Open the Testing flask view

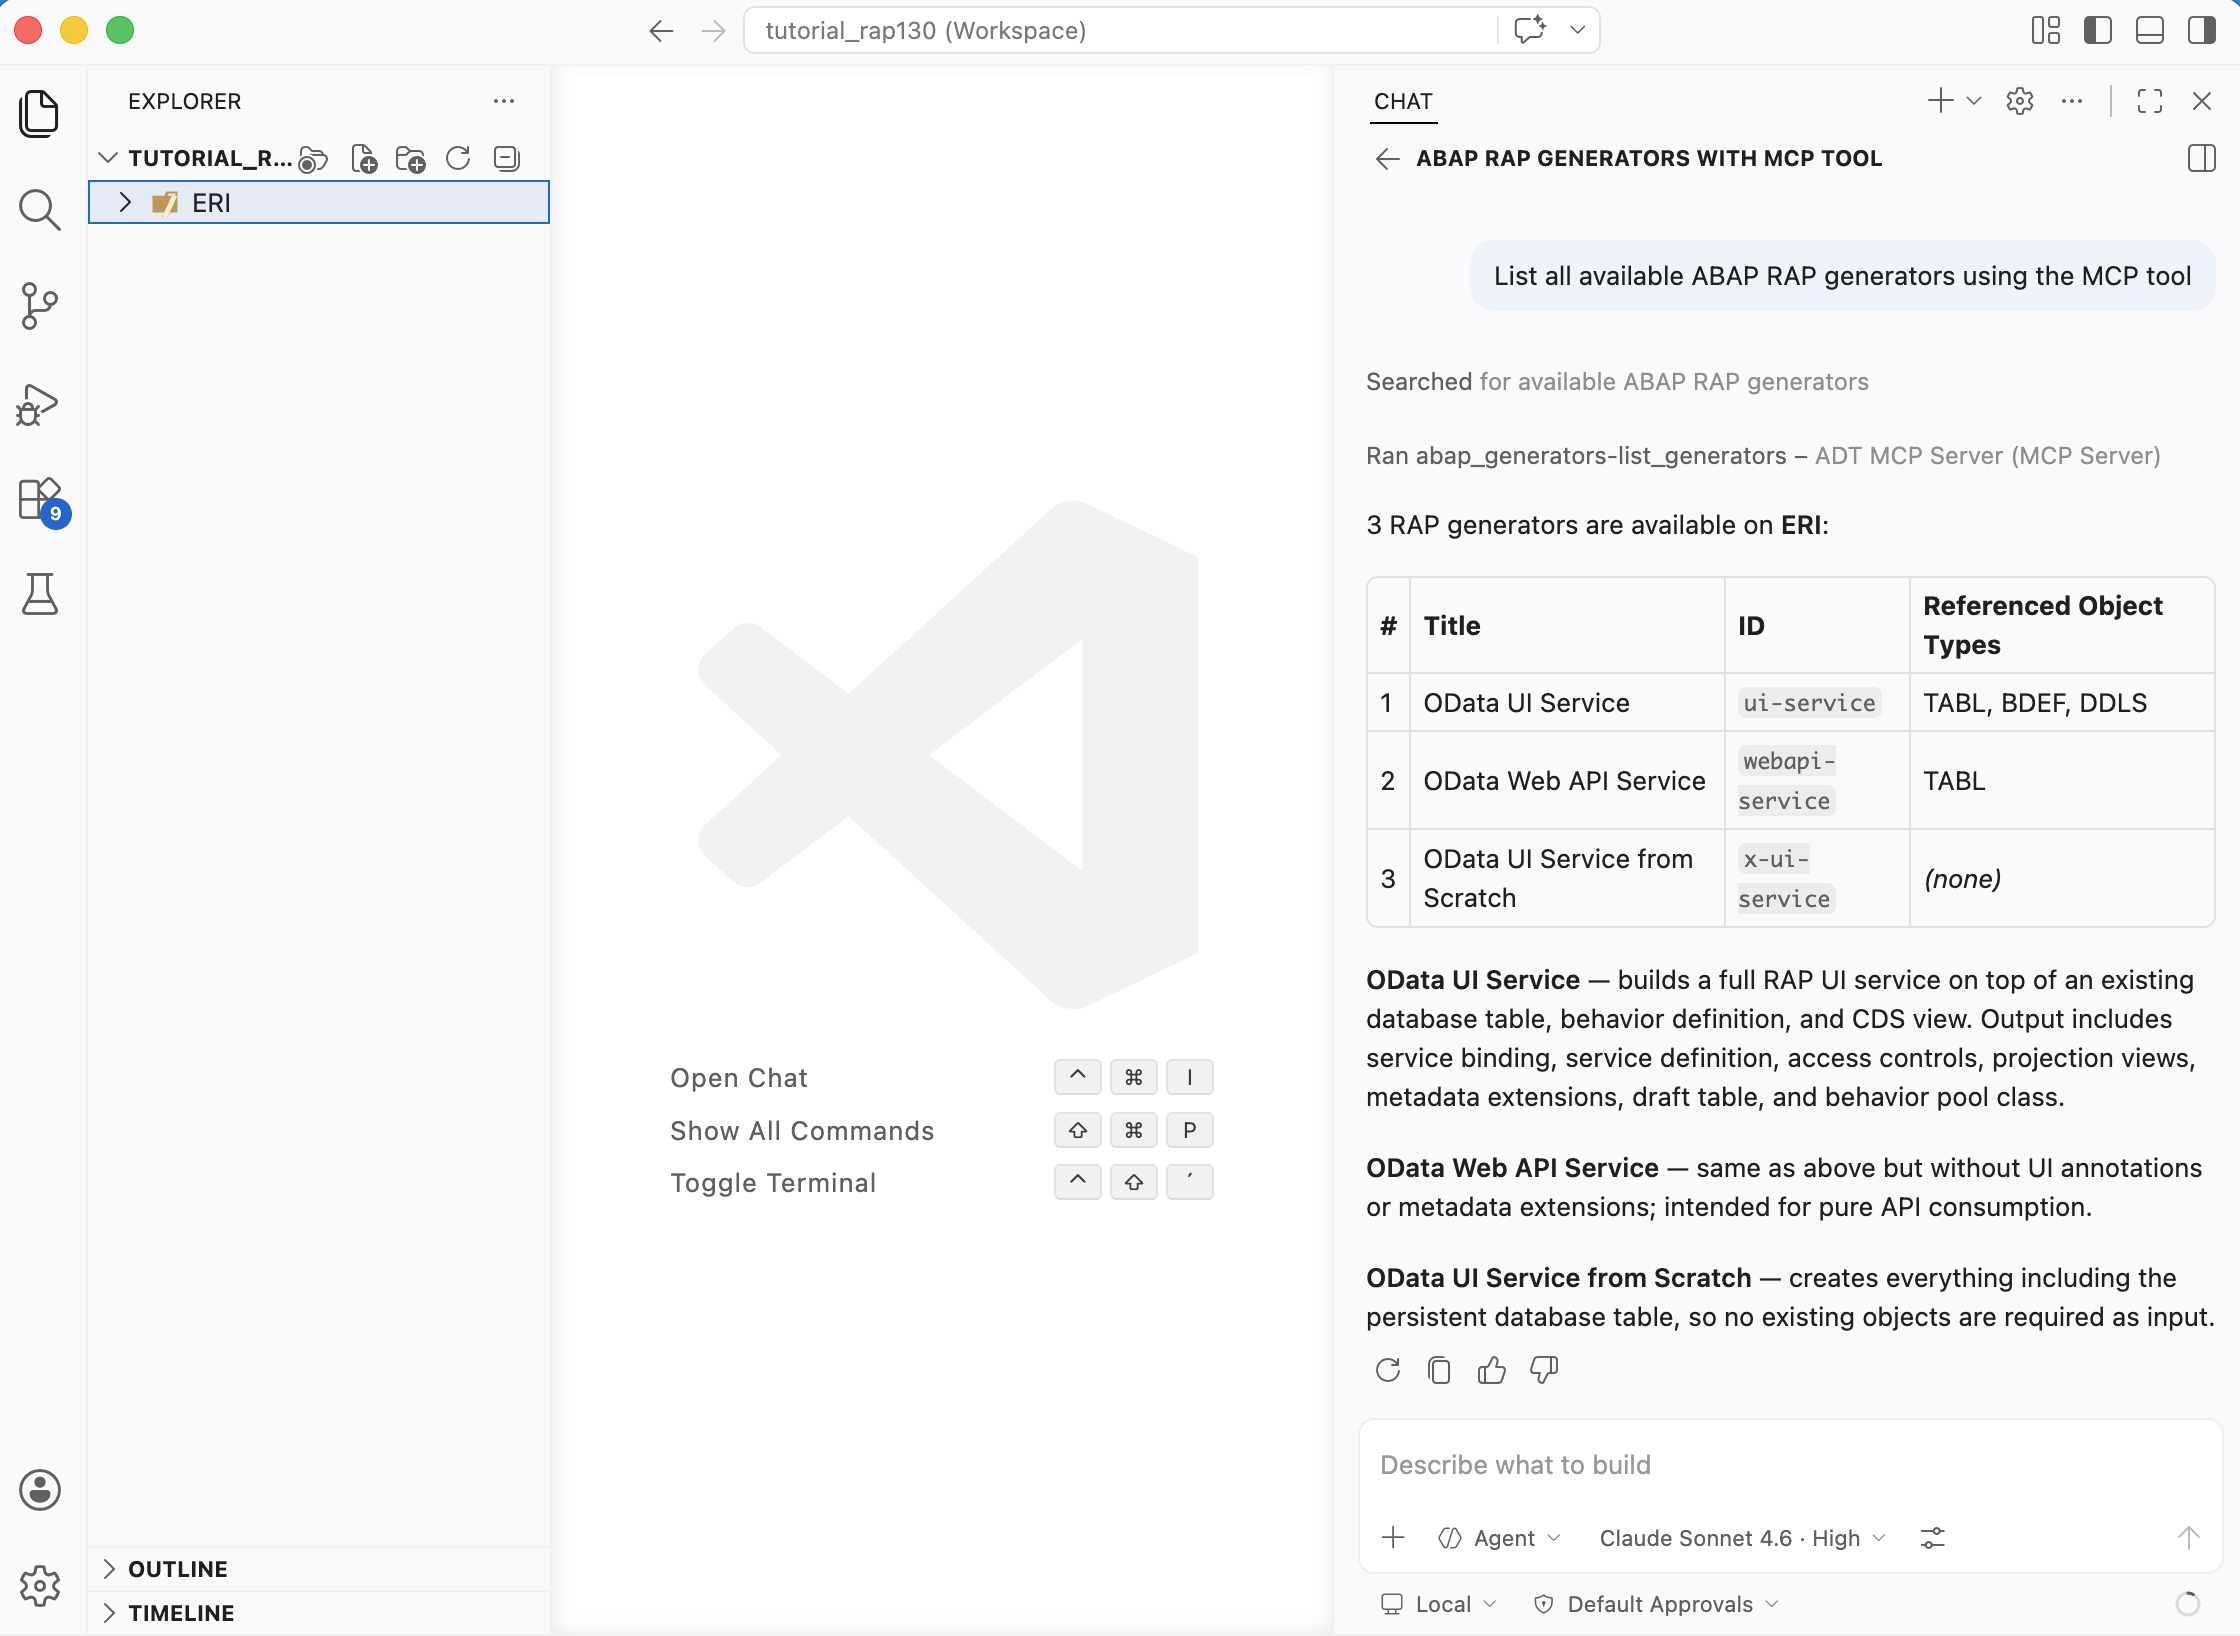coord(39,594)
